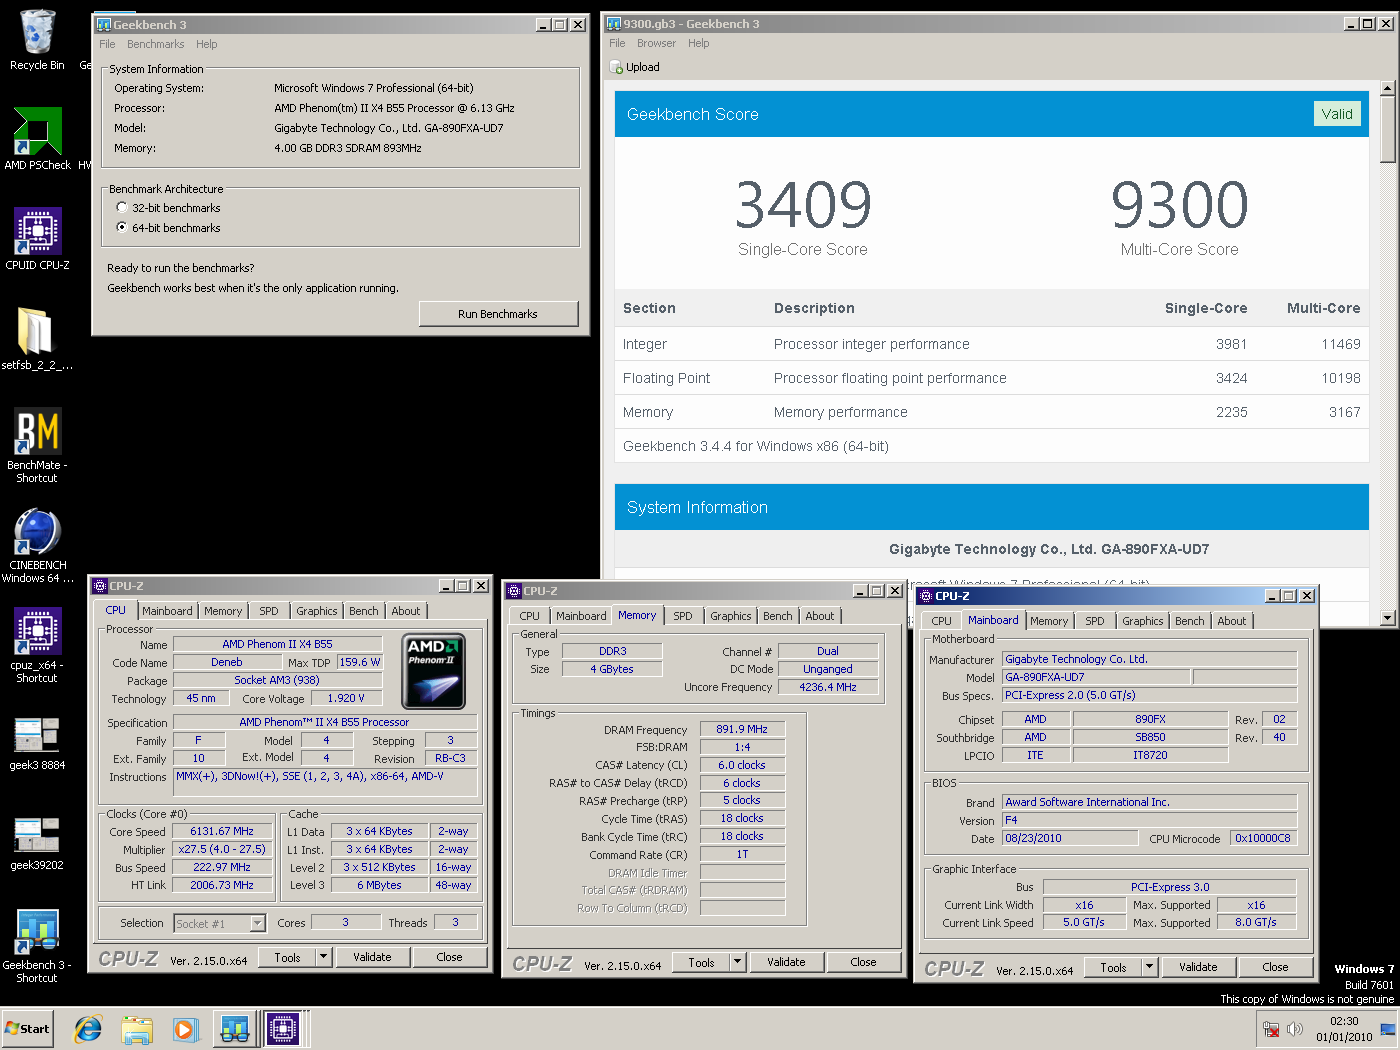Click Close button in CPU tab window

click(449, 958)
